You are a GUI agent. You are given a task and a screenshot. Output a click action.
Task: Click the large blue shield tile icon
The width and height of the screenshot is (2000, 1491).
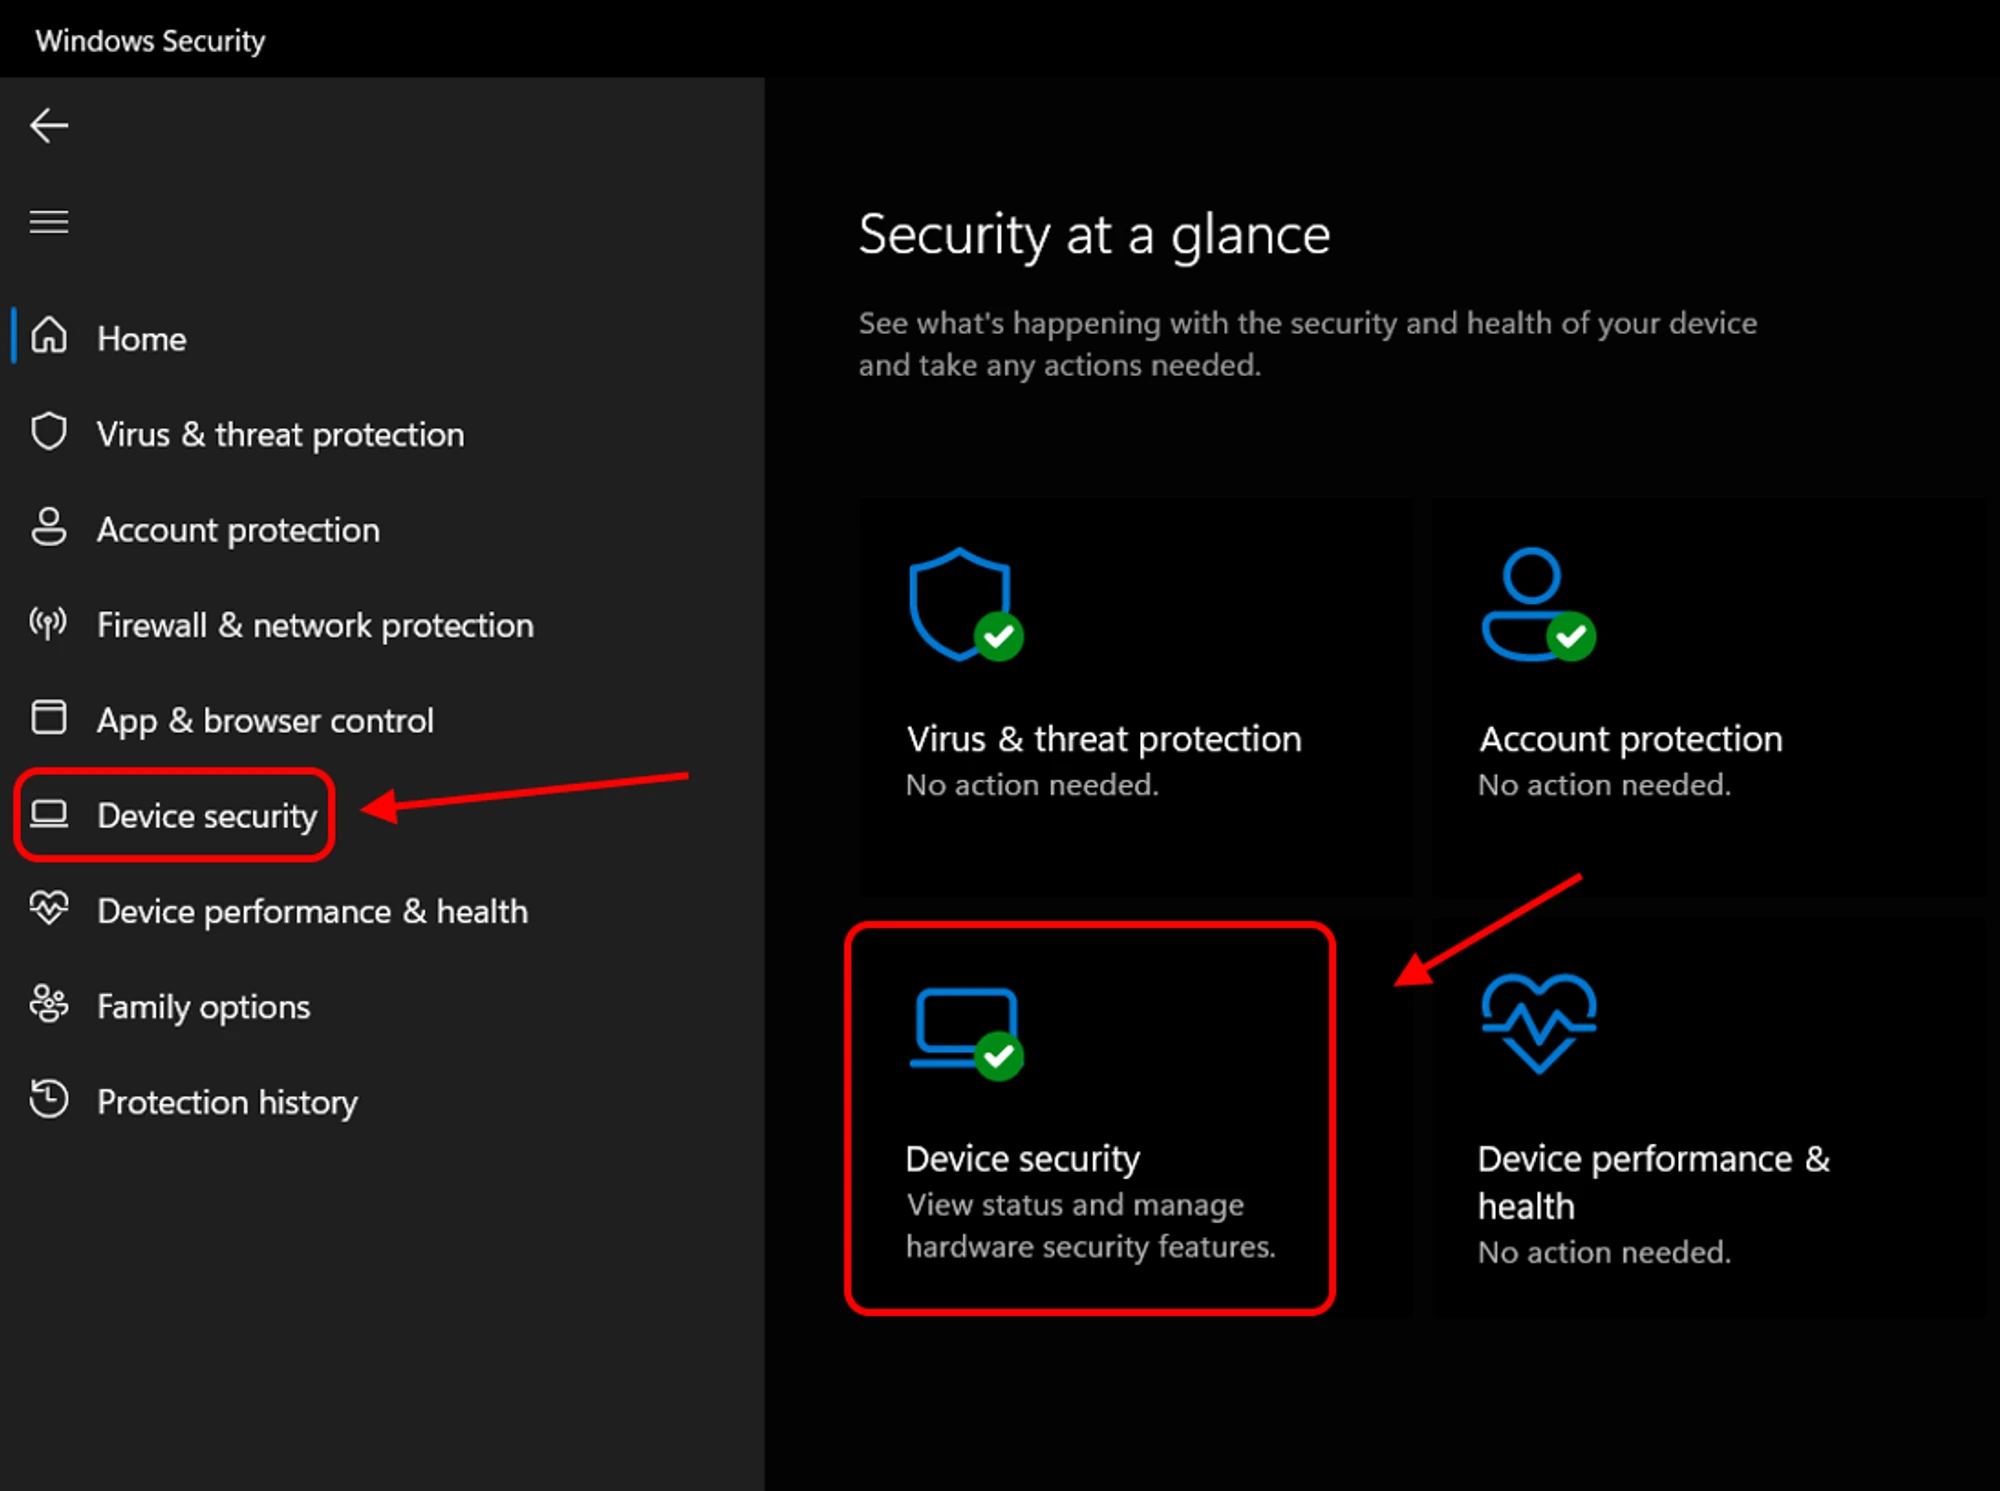[x=960, y=603]
